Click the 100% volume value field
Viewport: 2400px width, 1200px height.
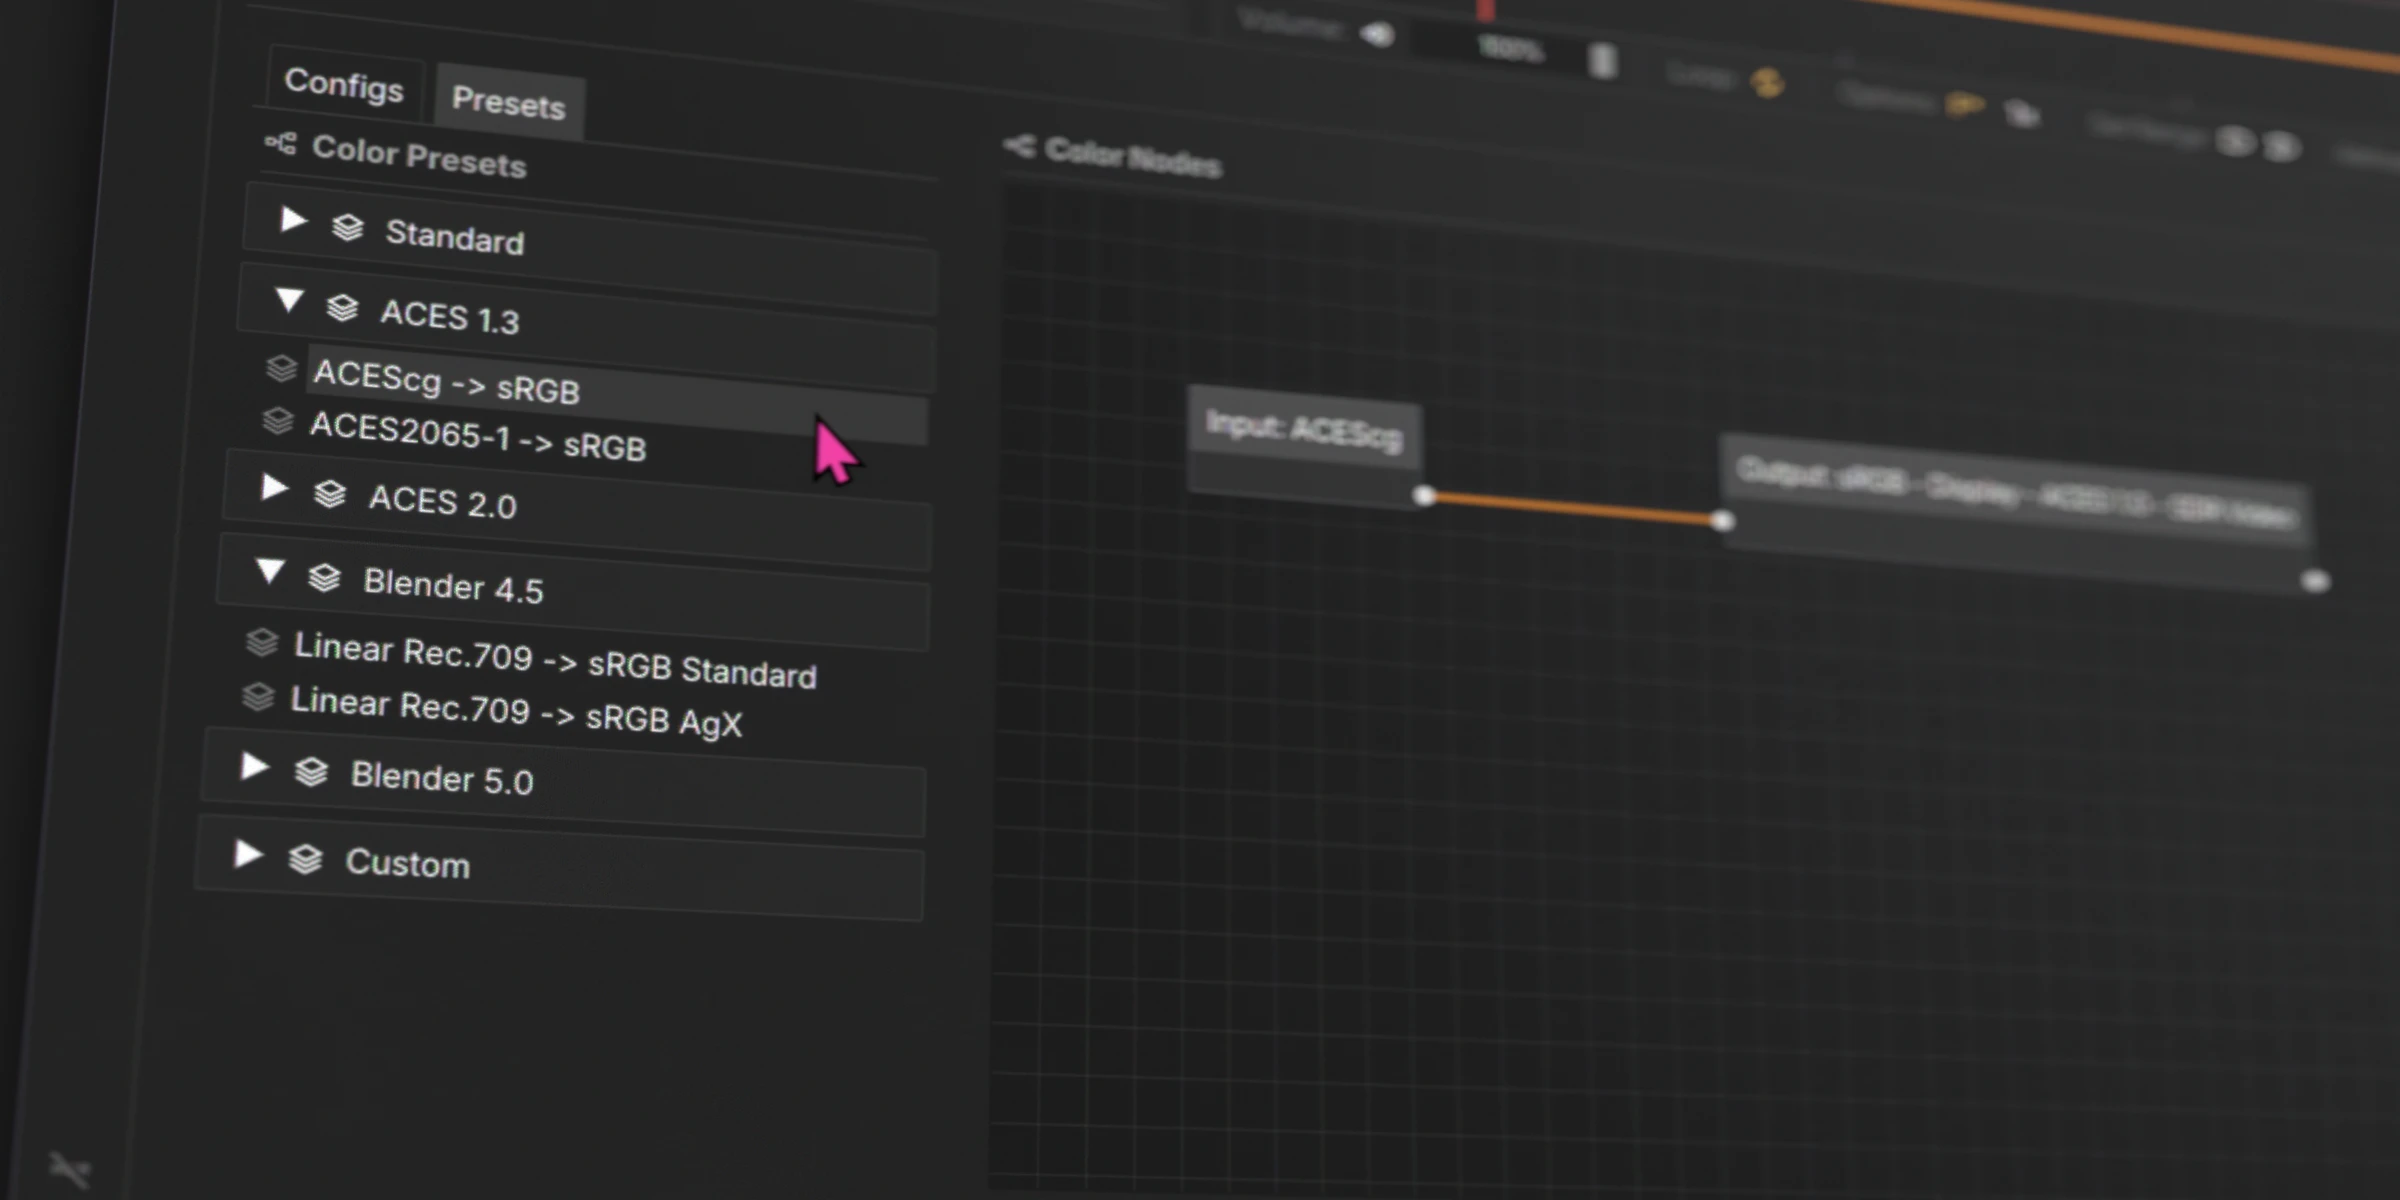click(x=1510, y=48)
